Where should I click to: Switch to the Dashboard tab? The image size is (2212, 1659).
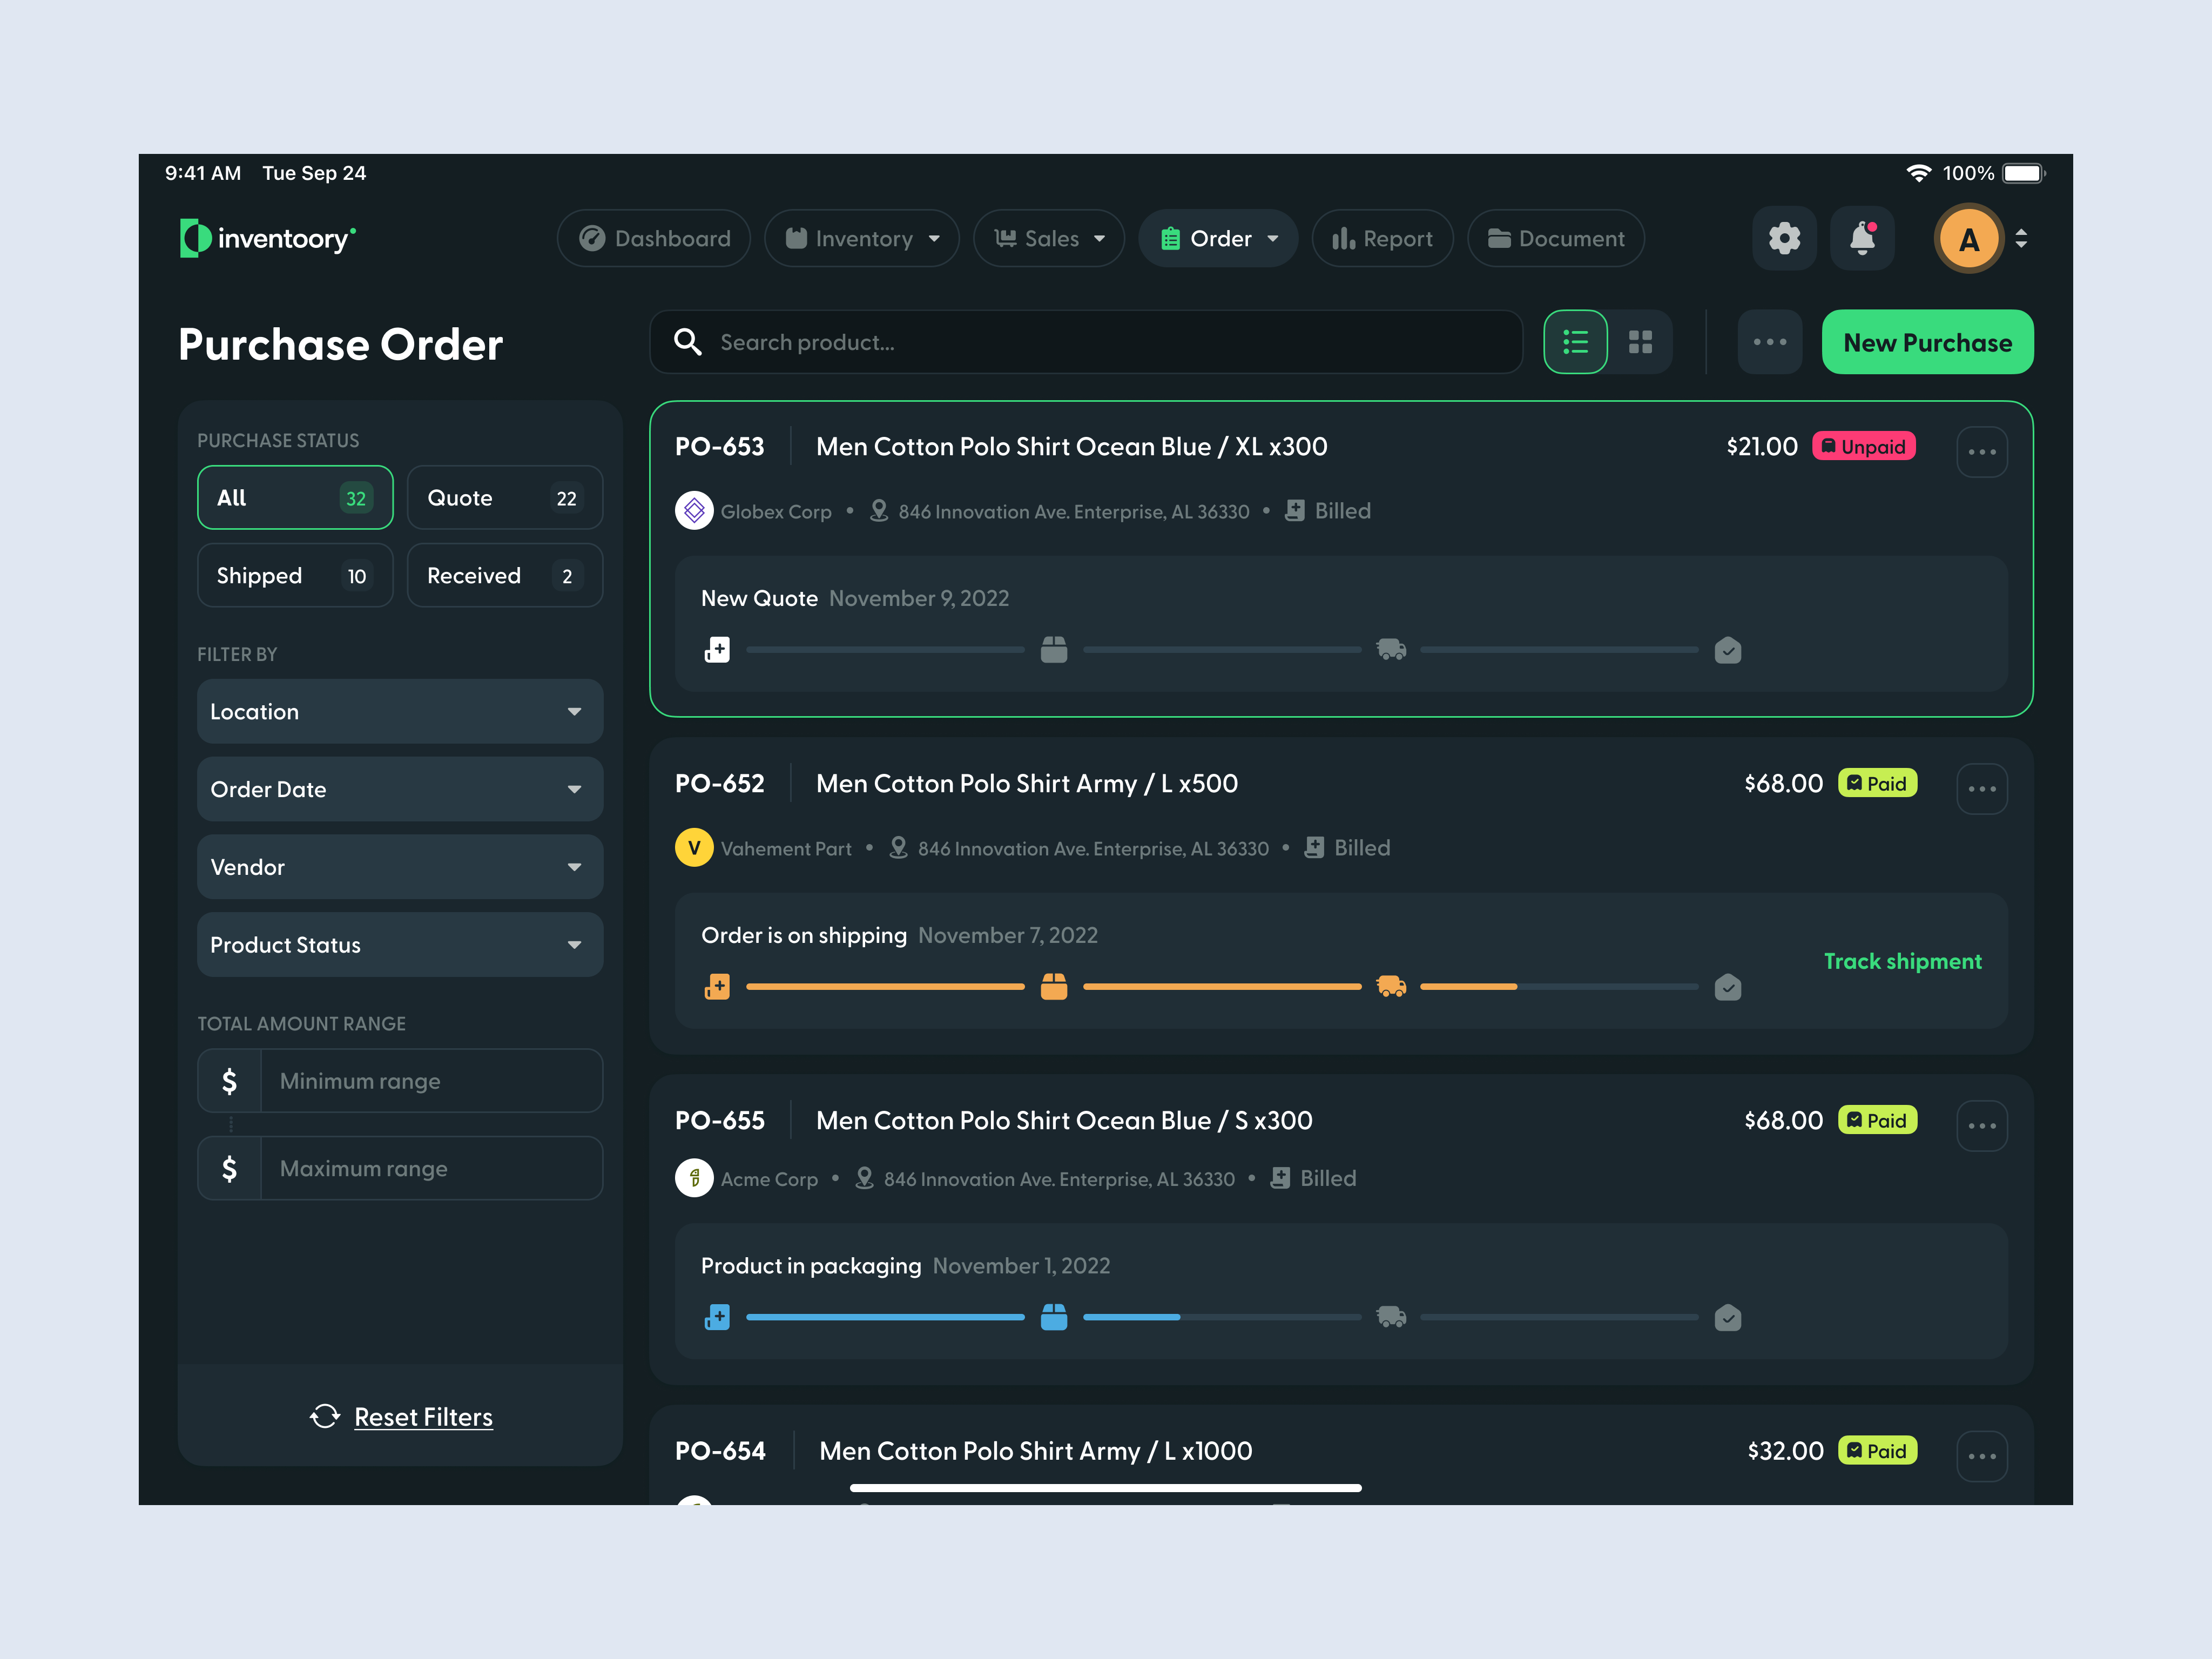click(x=653, y=238)
